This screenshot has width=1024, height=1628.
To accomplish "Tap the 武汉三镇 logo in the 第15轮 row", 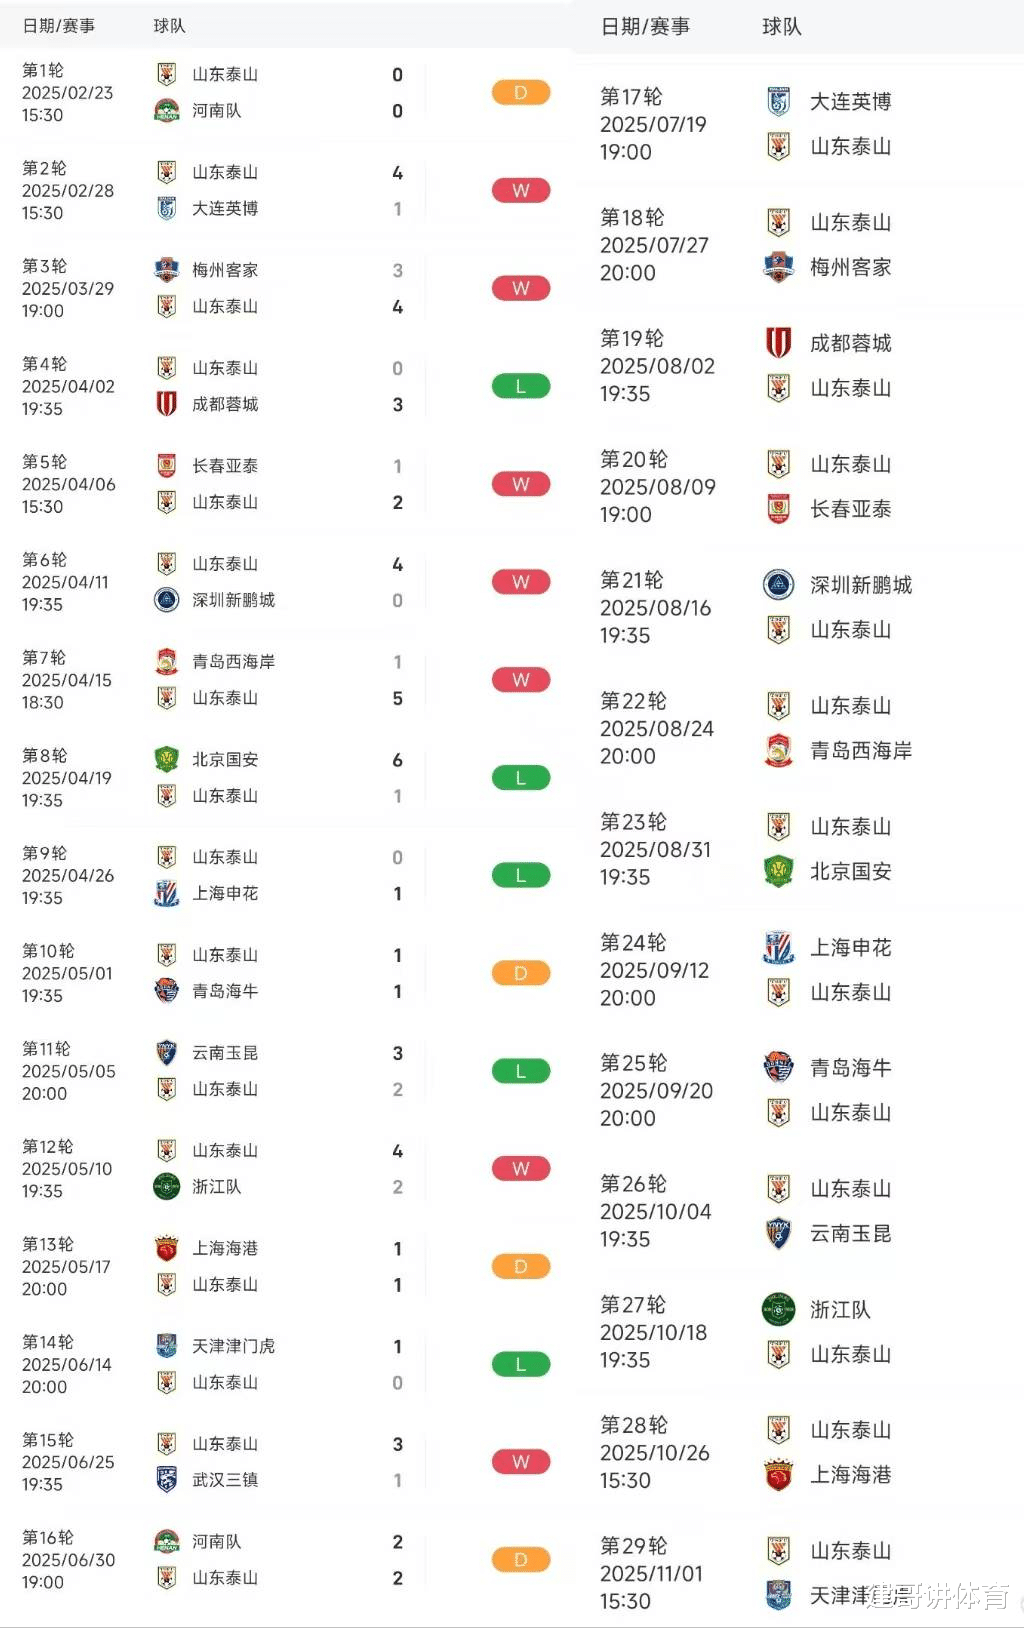I will 167,1480.
